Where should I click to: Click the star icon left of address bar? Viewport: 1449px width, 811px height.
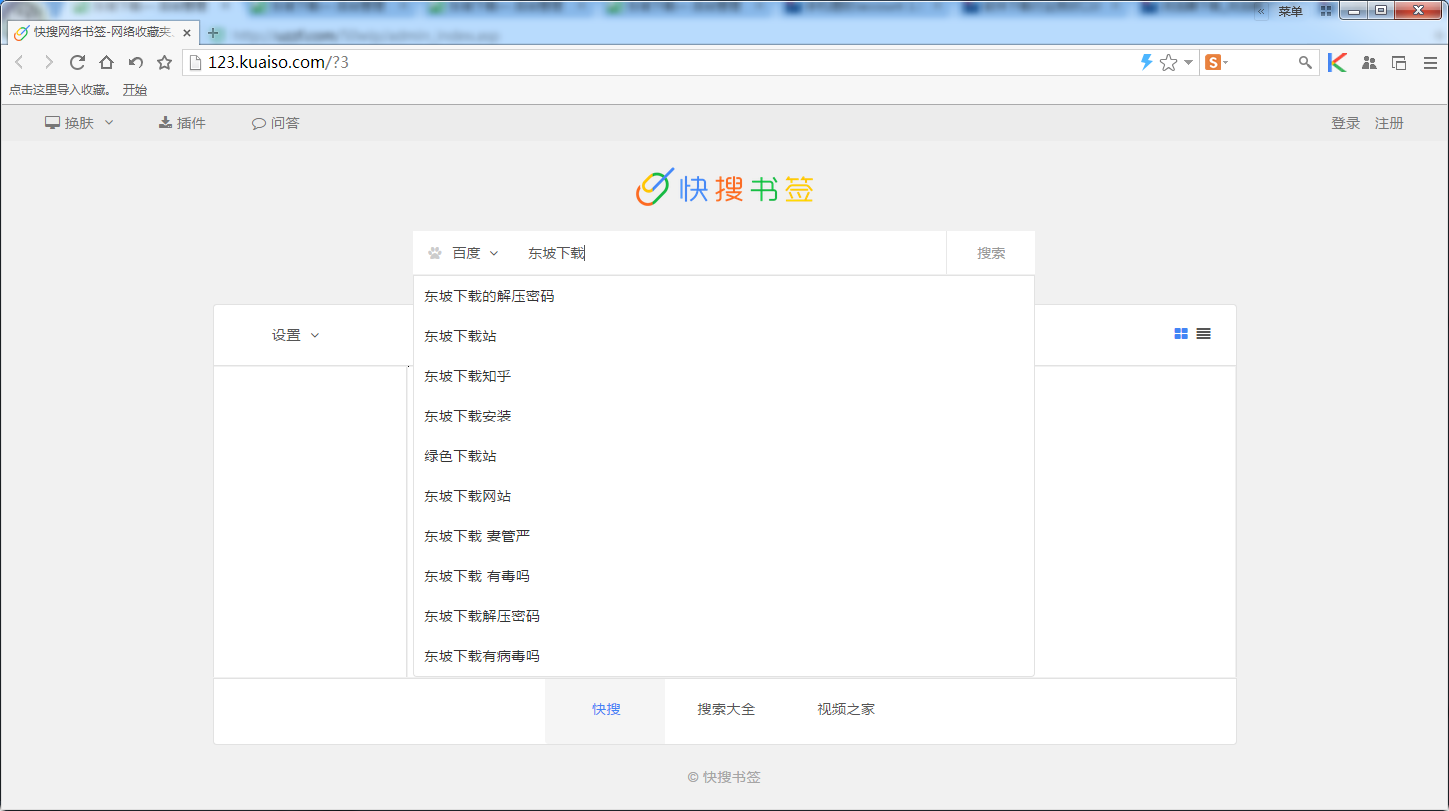pyautogui.click(x=165, y=62)
